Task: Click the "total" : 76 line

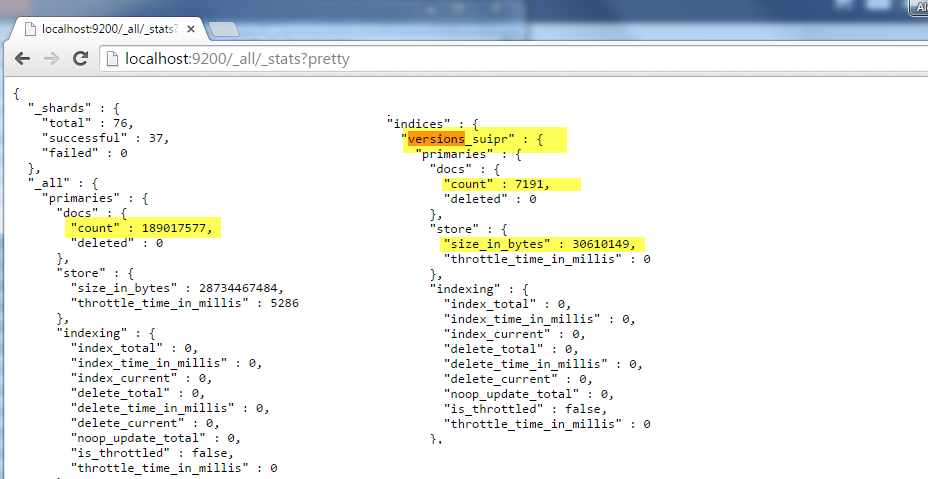Action: coord(88,123)
